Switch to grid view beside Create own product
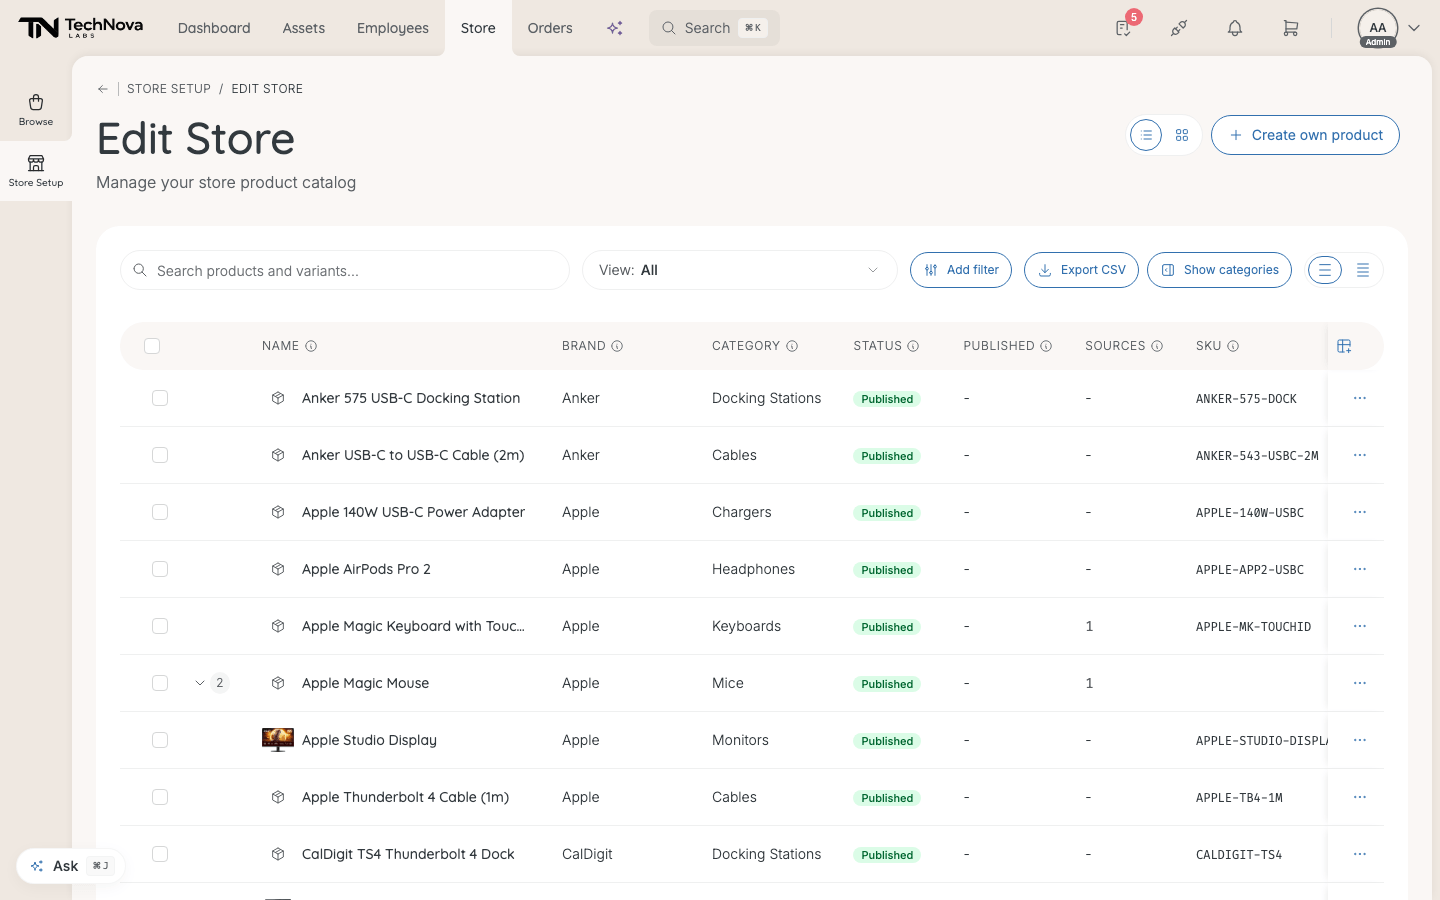This screenshot has width=1440, height=900. (x=1182, y=135)
